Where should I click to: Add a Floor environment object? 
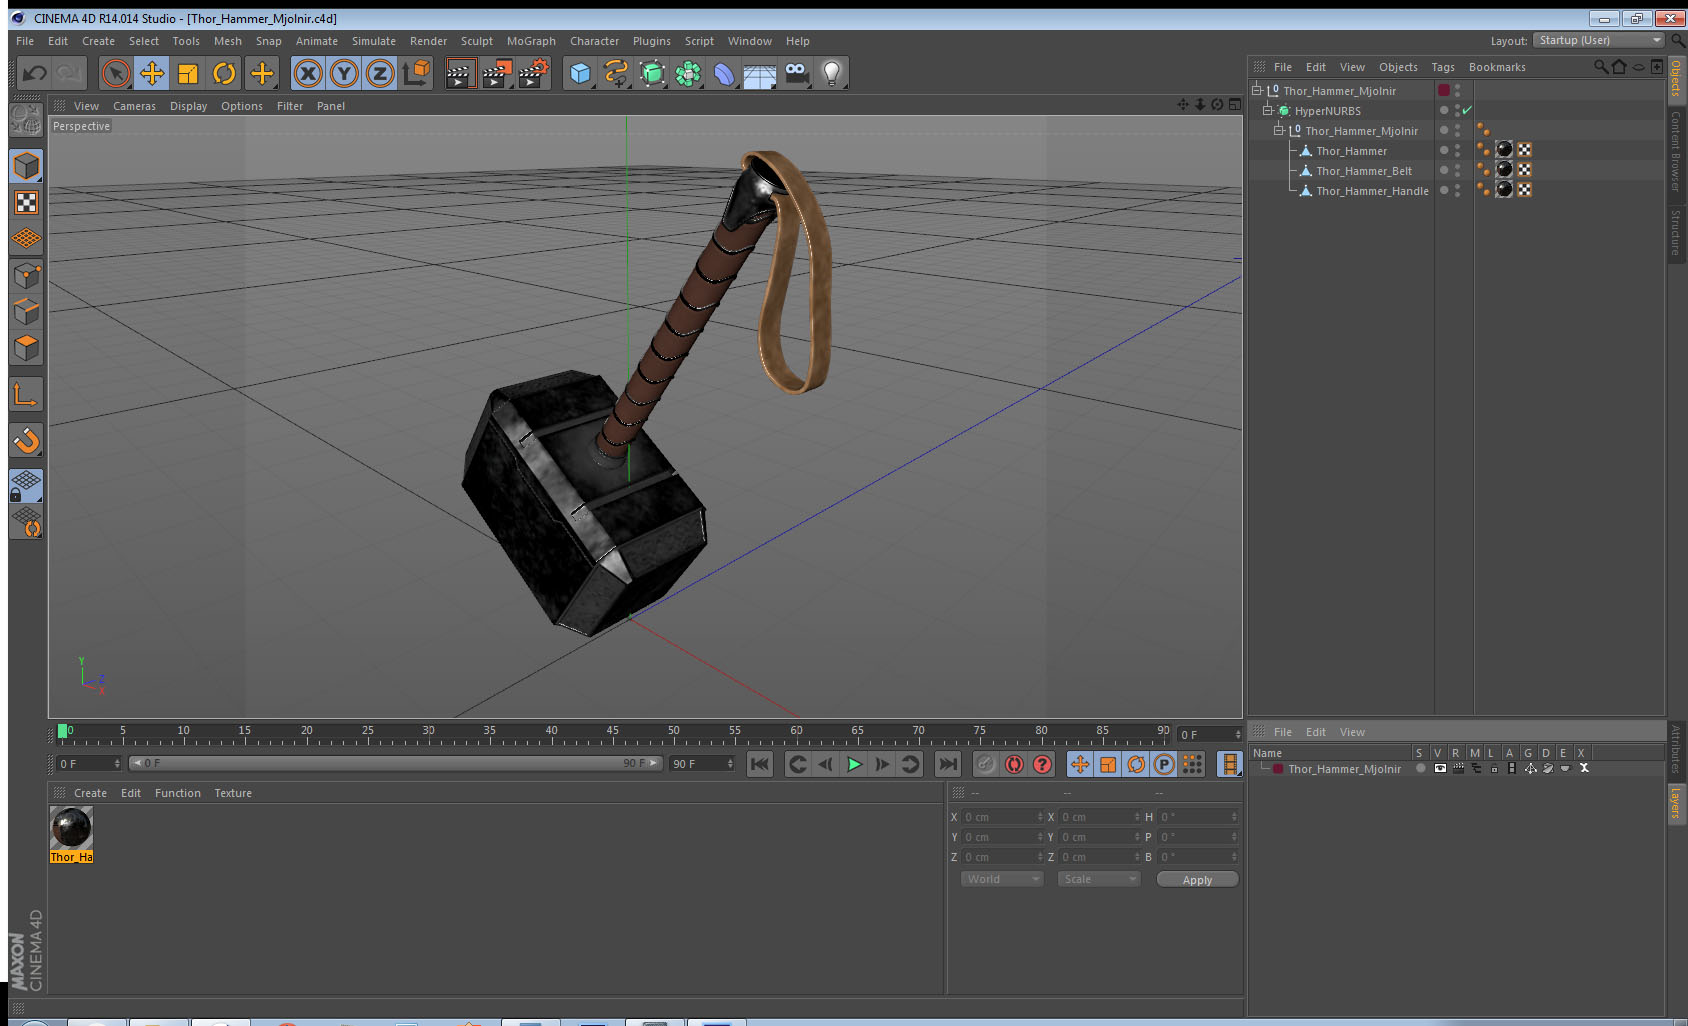760,73
